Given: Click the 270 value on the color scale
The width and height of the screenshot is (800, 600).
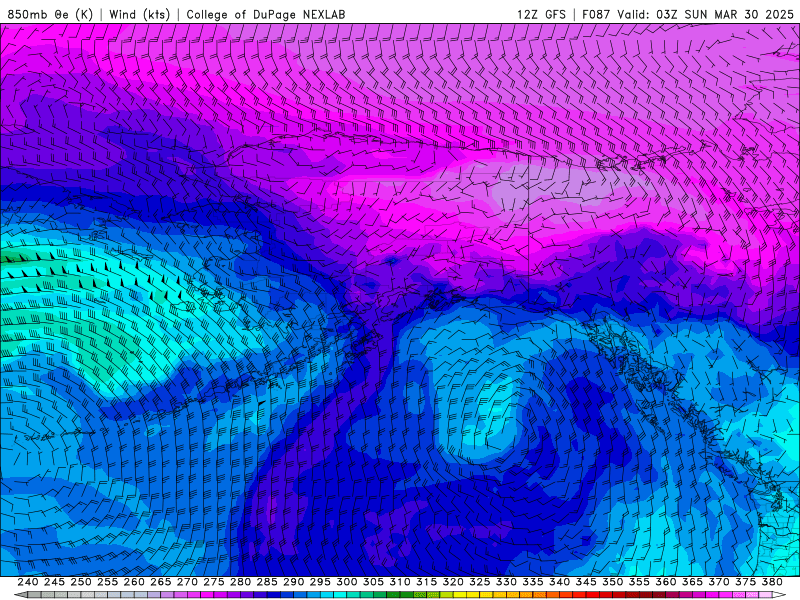Looking at the screenshot, I should (187, 582).
